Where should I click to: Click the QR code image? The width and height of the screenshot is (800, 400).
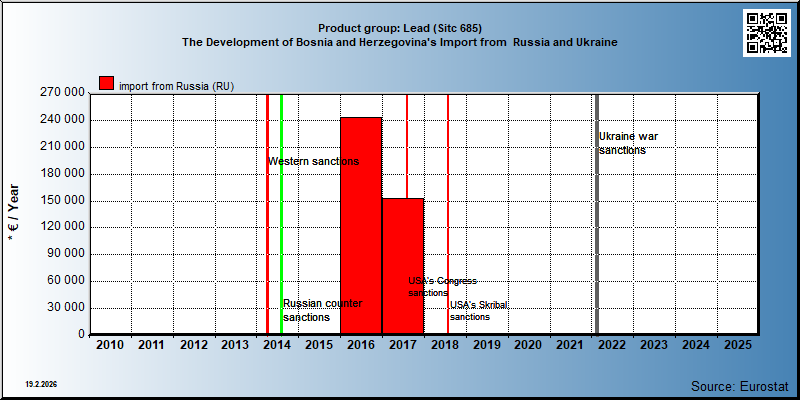click(766, 33)
